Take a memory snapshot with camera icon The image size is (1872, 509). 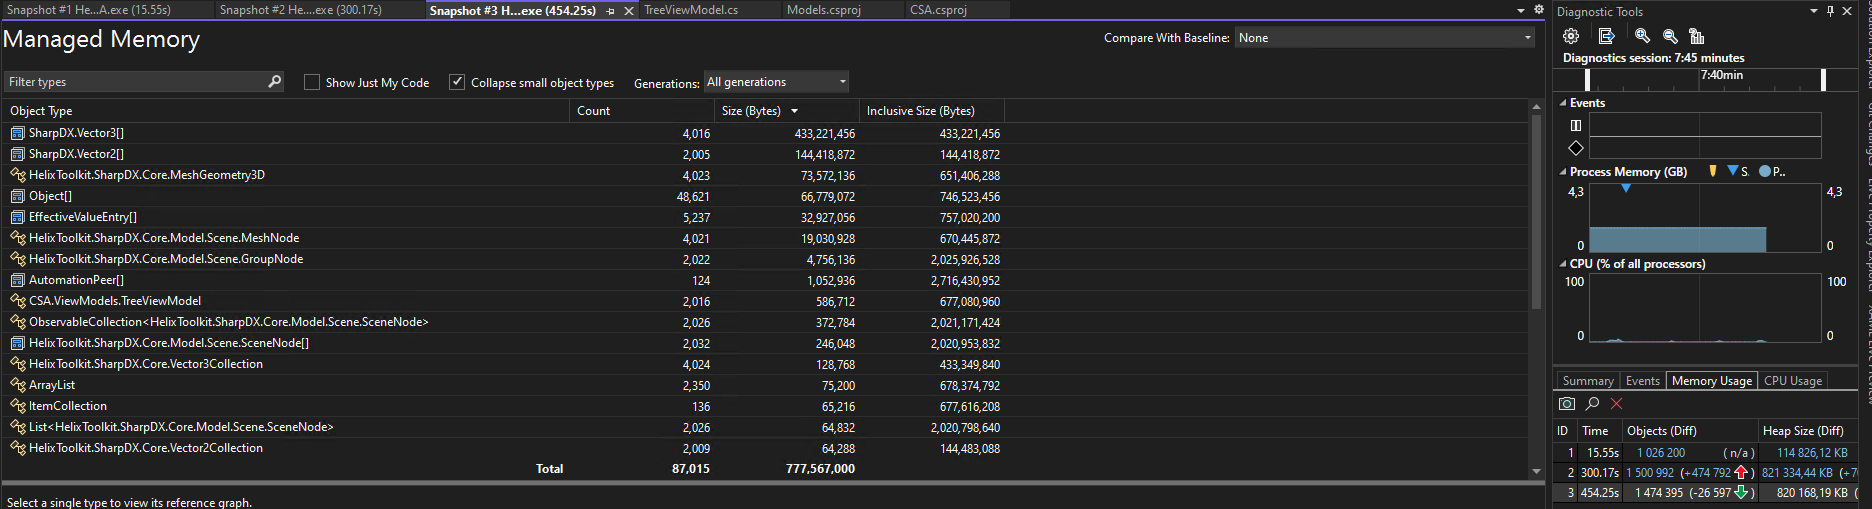(x=1567, y=404)
